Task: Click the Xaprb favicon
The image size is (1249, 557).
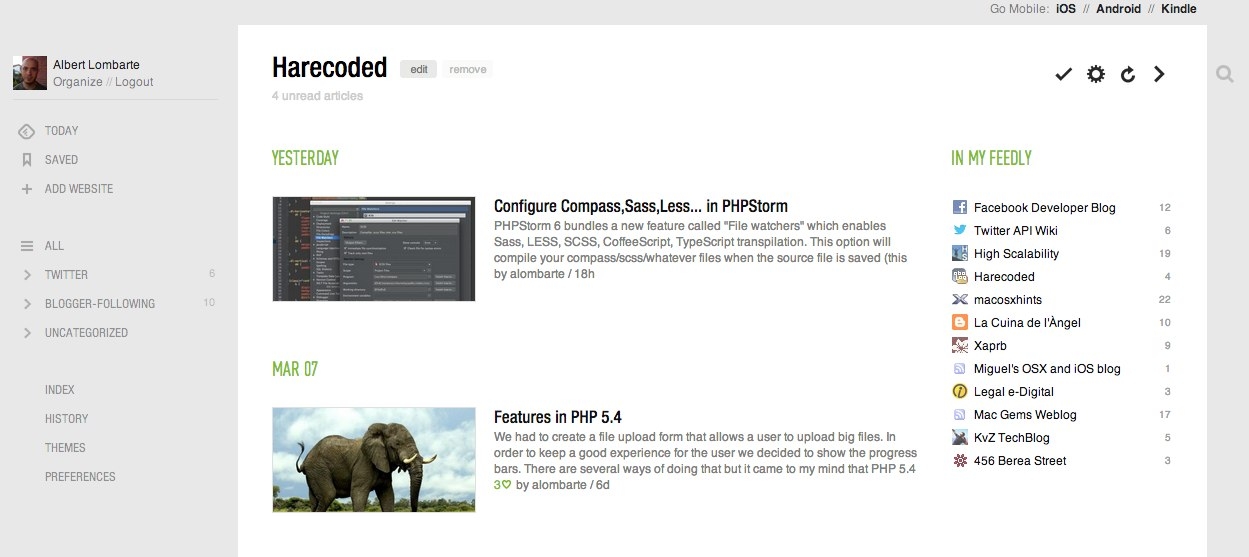Action: coord(960,346)
